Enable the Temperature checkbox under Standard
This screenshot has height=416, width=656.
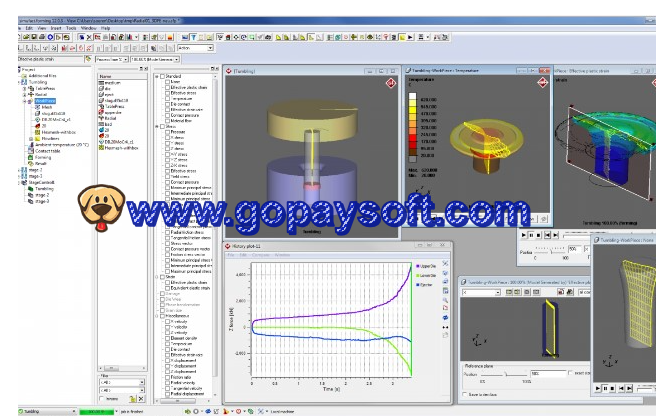167,99
